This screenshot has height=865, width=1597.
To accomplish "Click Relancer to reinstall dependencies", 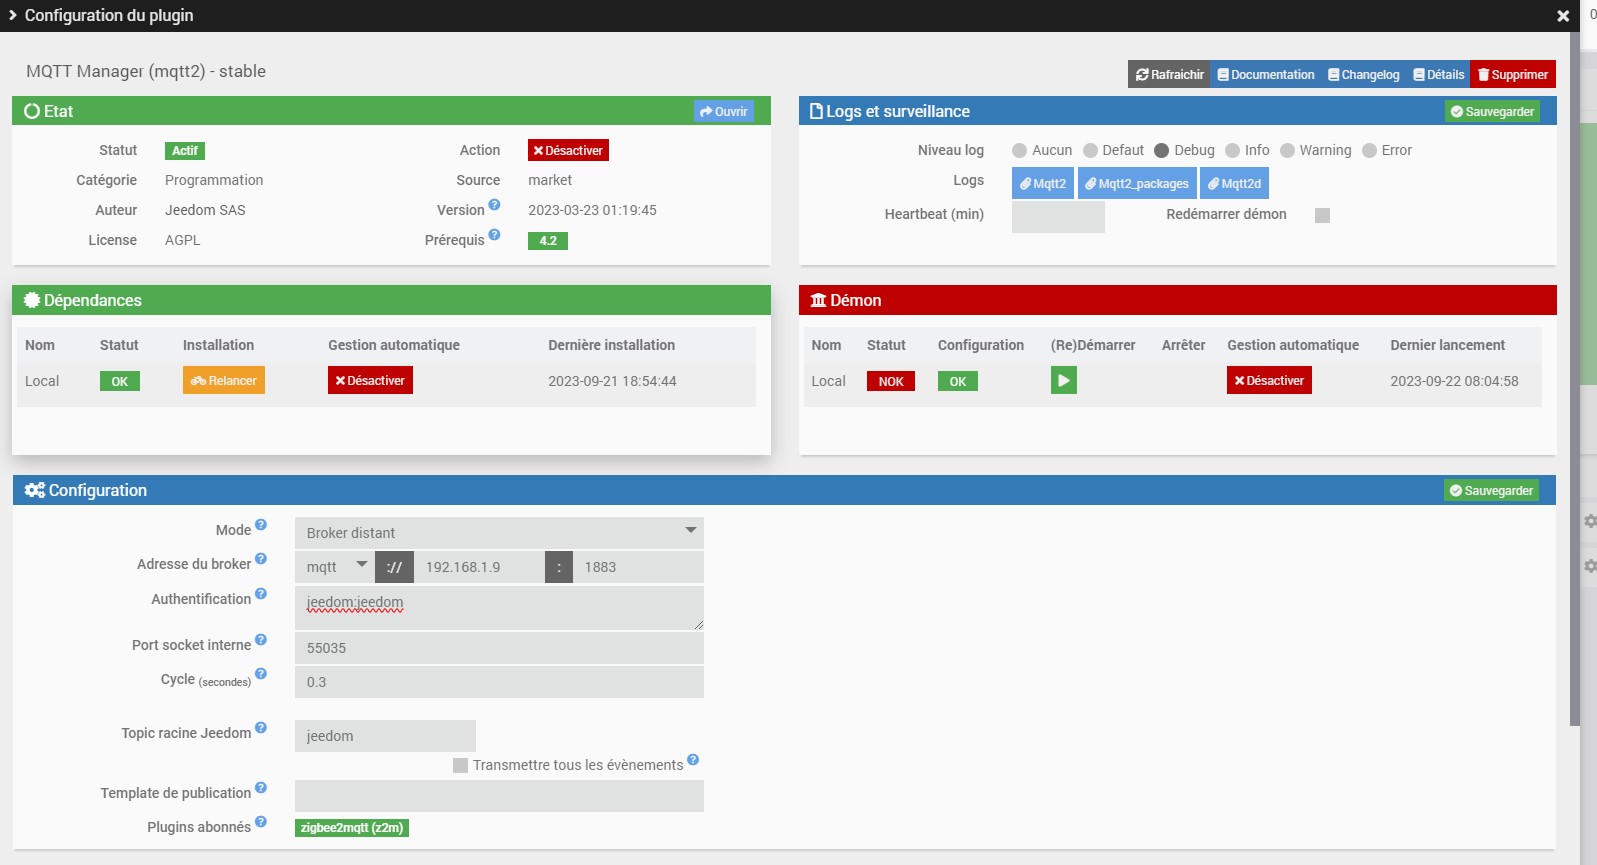I will click(x=224, y=380).
